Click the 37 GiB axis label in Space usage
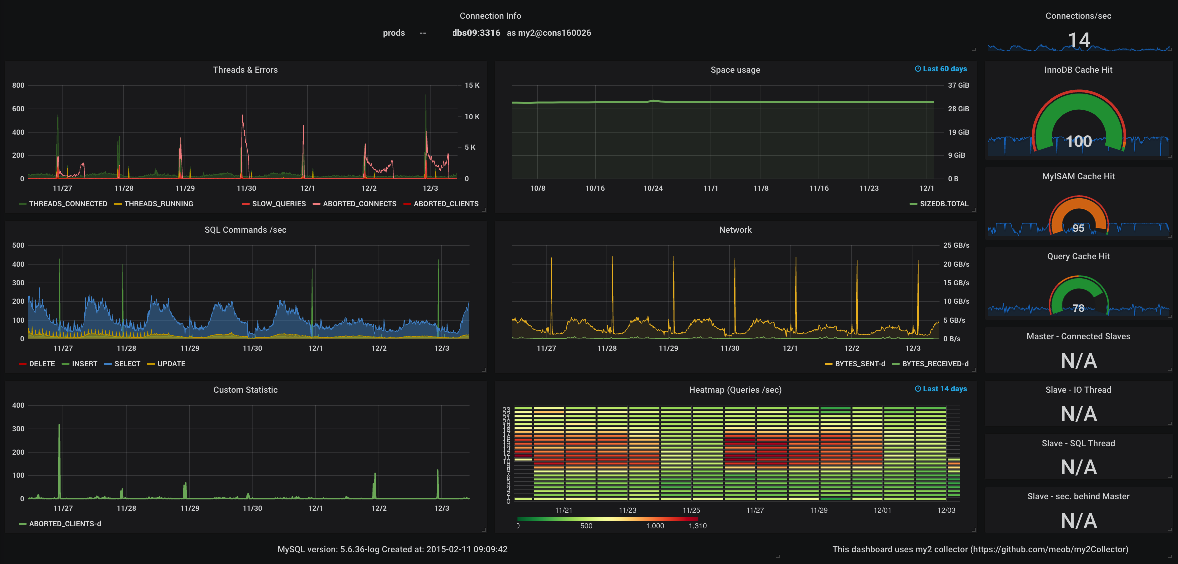Viewport: 1178px width, 564px height. (959, 86)
